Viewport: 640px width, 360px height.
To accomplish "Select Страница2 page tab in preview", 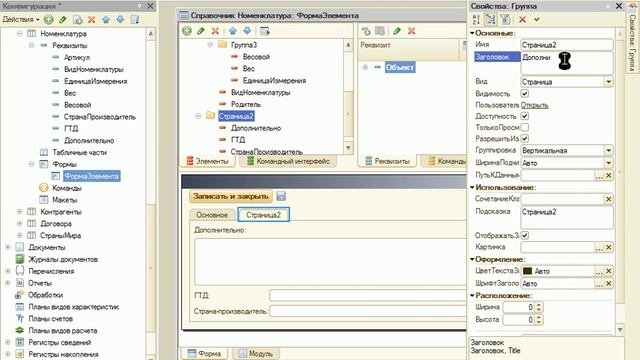I will 263,215.
